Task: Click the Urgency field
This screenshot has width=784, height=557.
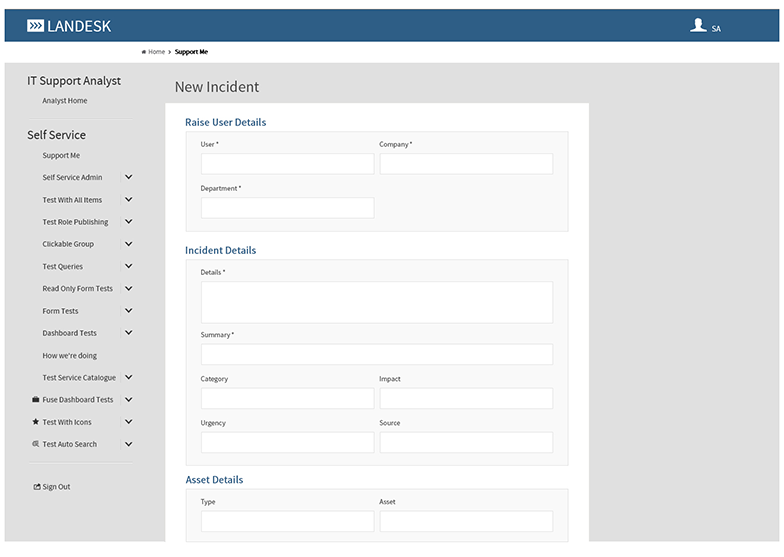Action: click(x=287, y=442)
